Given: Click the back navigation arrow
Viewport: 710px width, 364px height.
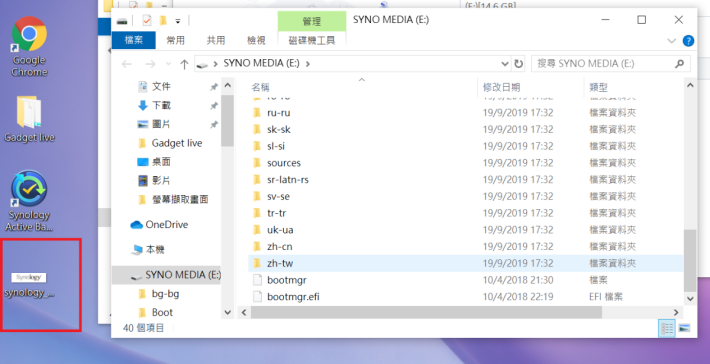Looking at the screenshot, I should (127, 64).
